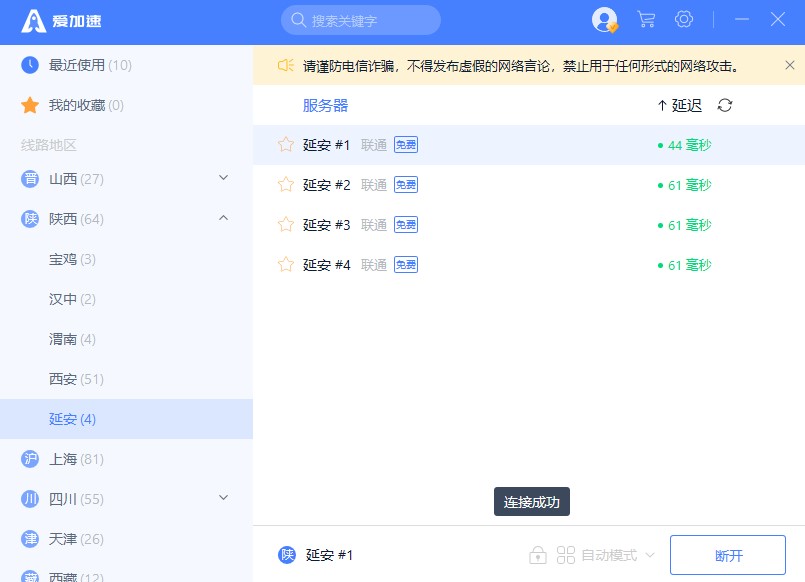Open the 自动模式 dropdown
The height and width of the screenshot is (582, 805).
[607, 555]
